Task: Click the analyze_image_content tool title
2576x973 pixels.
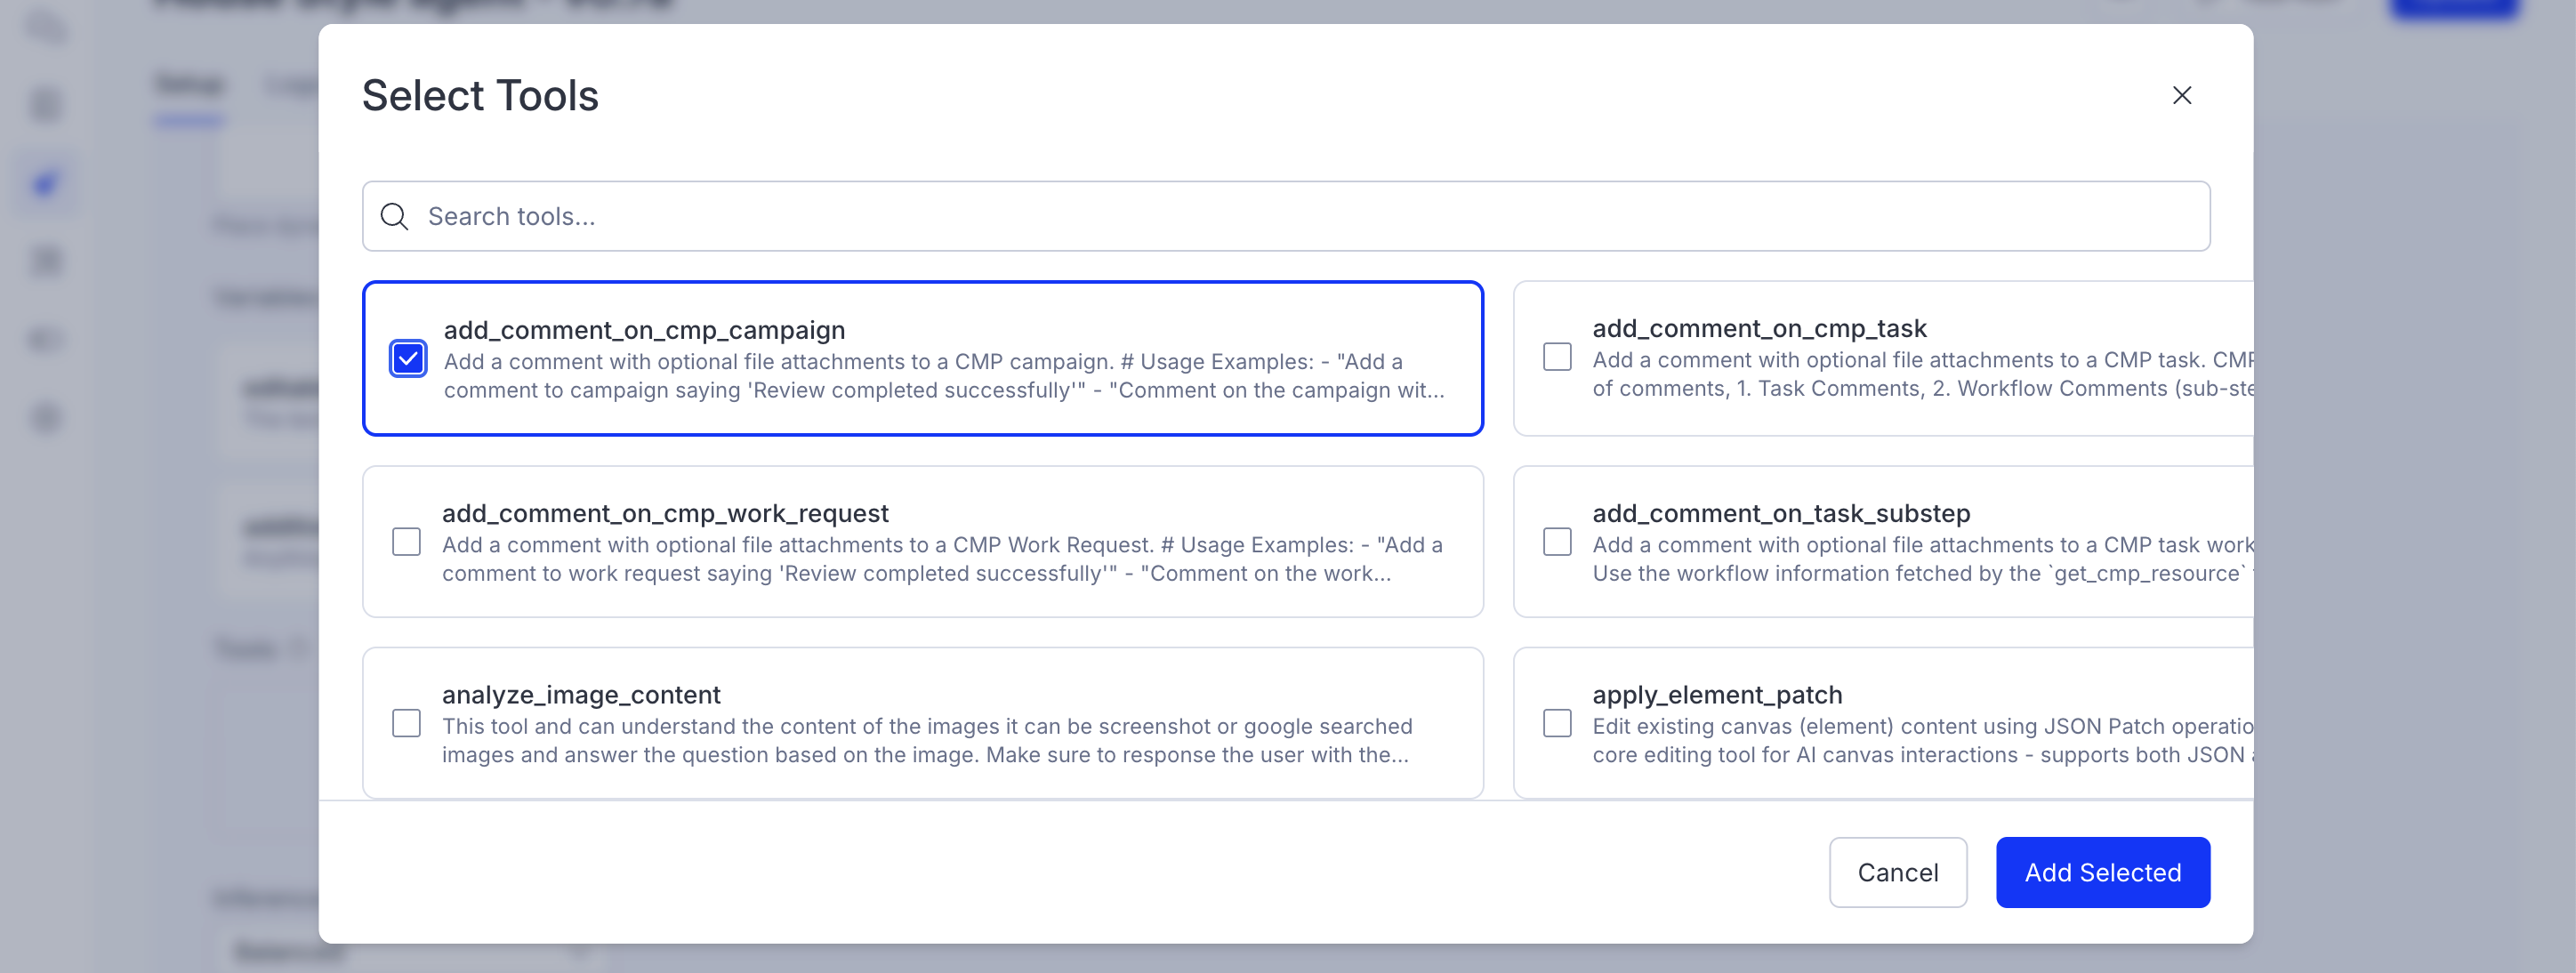Action: [581, 695]
